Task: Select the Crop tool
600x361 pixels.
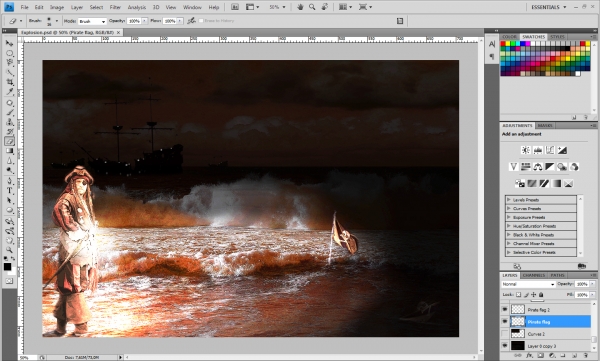Action: click(9, 82)
